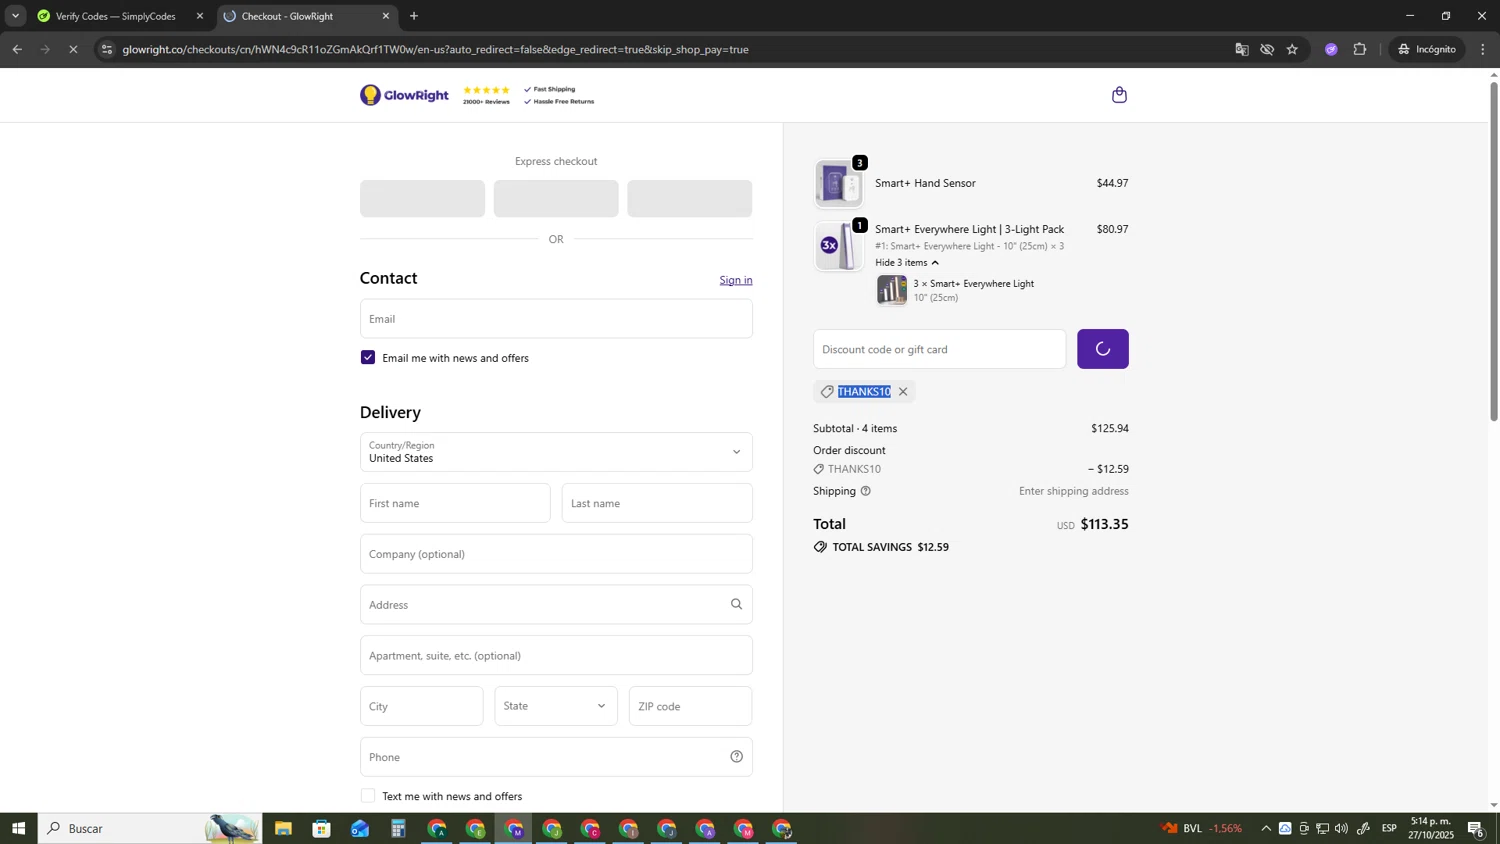Open Calculator in taskbar
Screen dimensions: 1500x844
click(398, 828)
